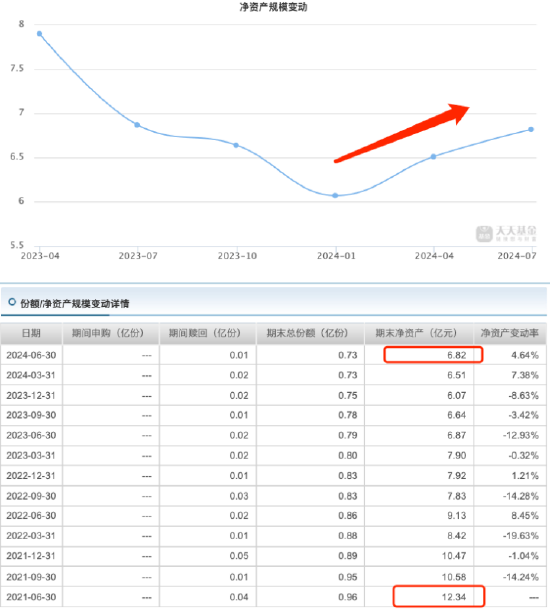550x611 pixels.
Task: Click the 2024-07 final data point
Action: pos(531,129)
